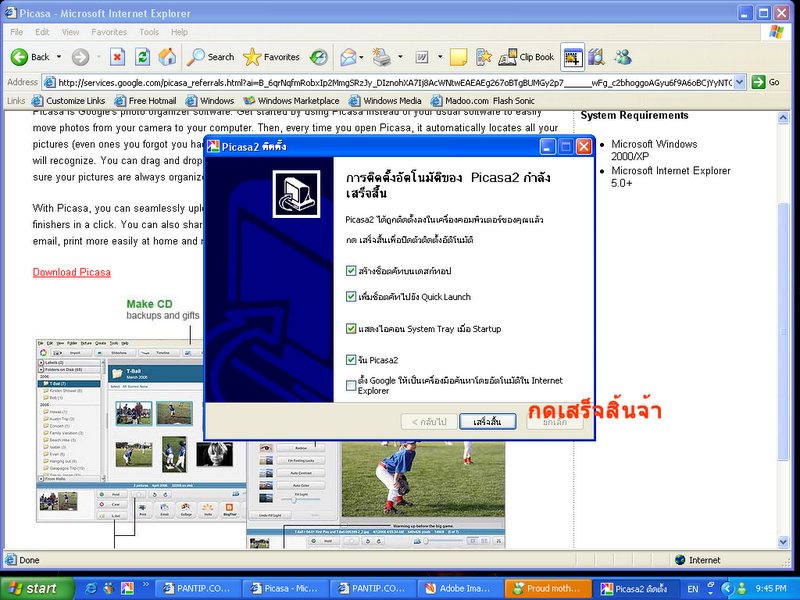Open the Edit menu

coord(42,32)
